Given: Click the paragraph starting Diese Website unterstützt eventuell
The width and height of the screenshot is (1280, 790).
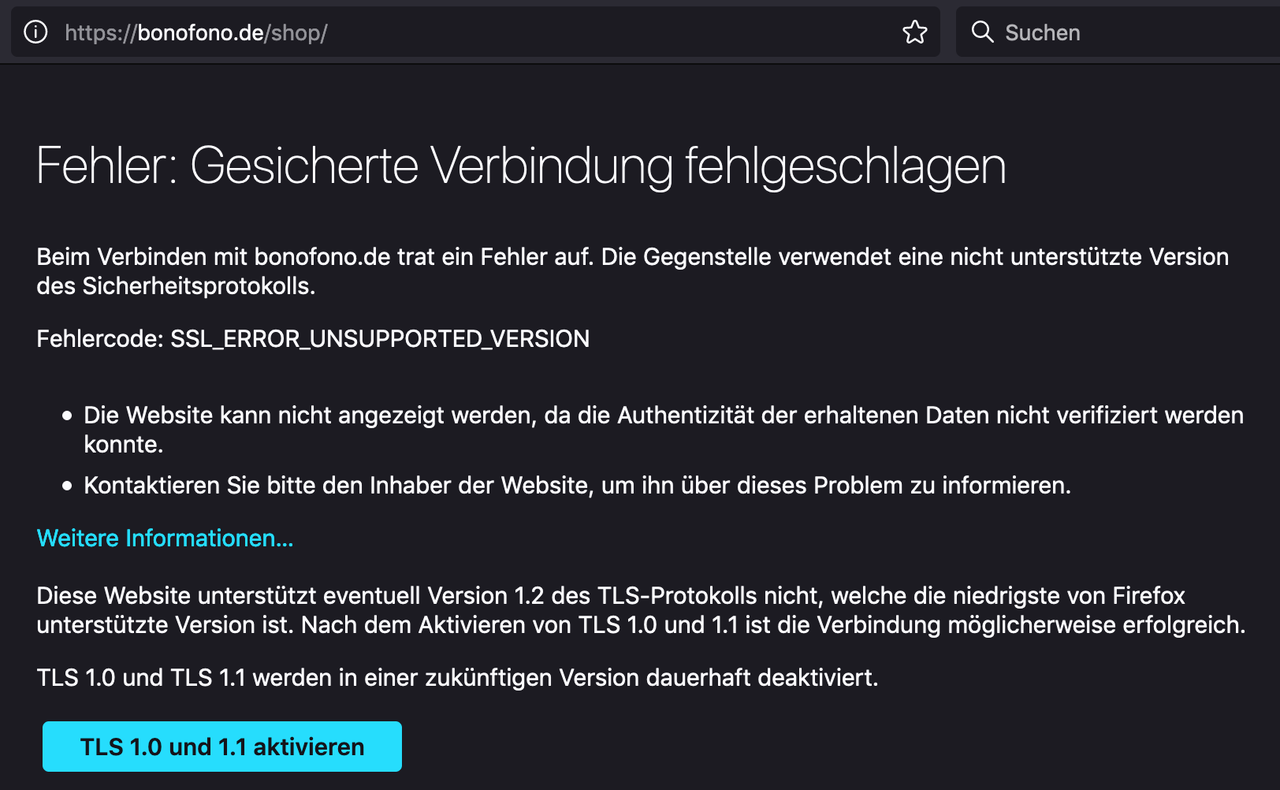Looking at the screenshot, I should point(641,611).
